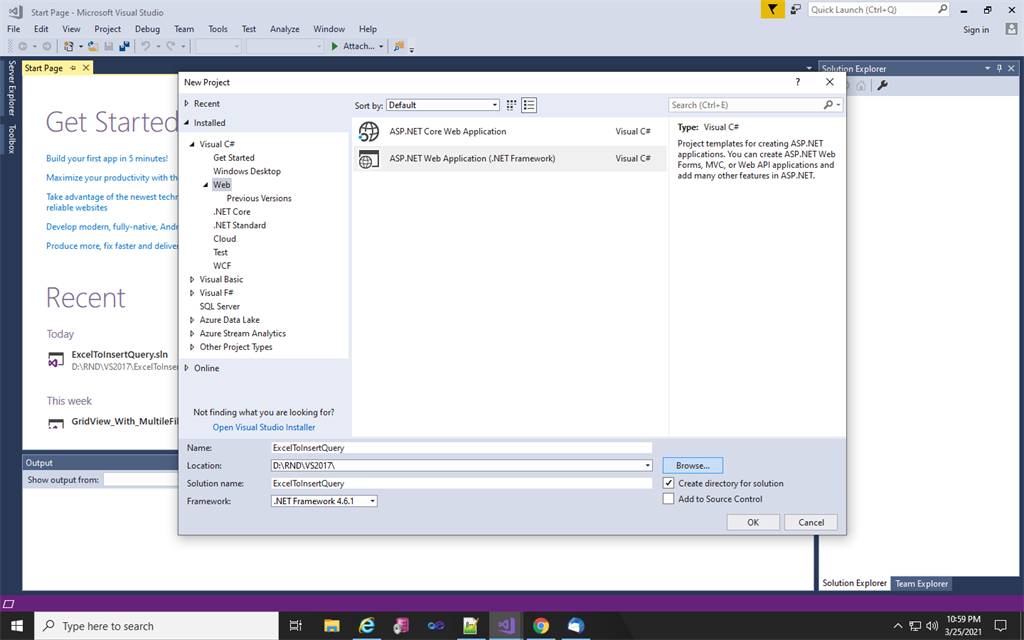The width and height of the screenshot is (1024, 640).
Task: Enable Add to Source Control checkbox
Action: 668,499
